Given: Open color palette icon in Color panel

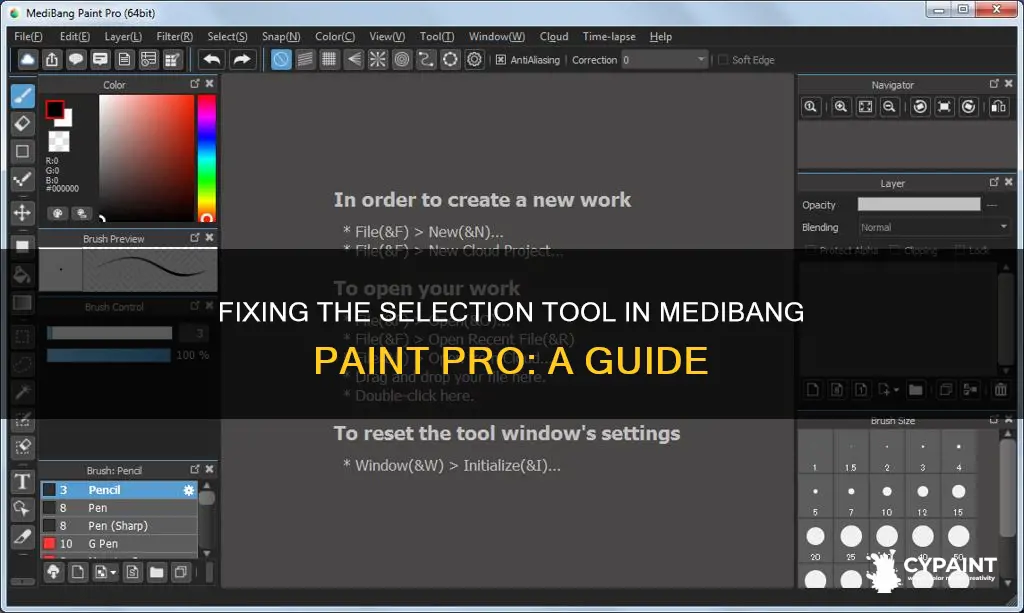Looking at the screenshot, I should coord(57,213).
